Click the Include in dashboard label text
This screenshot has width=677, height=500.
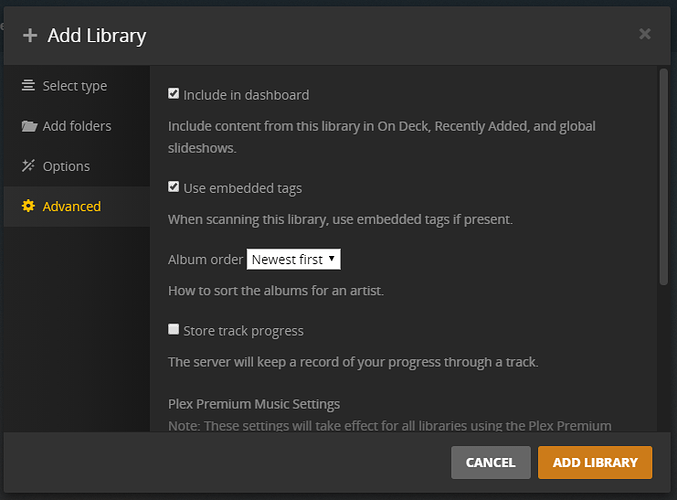[246, 95]
